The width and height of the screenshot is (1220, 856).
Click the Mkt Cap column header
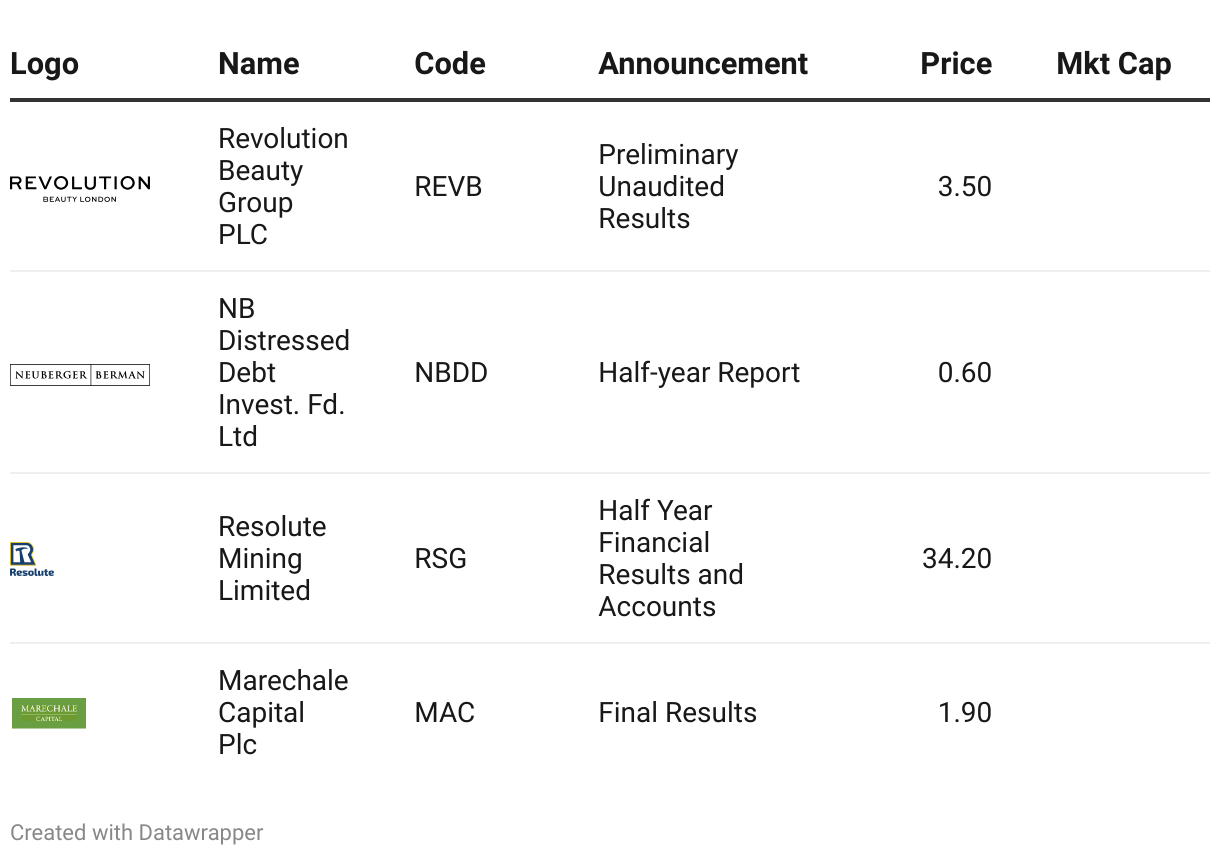click(1113, 64)
